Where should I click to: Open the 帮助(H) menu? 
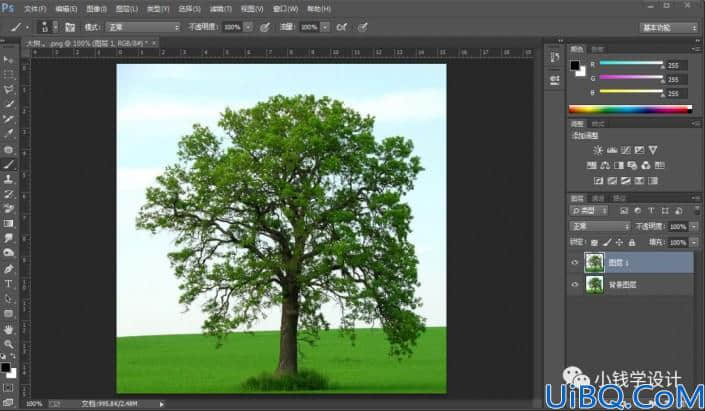click(319, 9)
